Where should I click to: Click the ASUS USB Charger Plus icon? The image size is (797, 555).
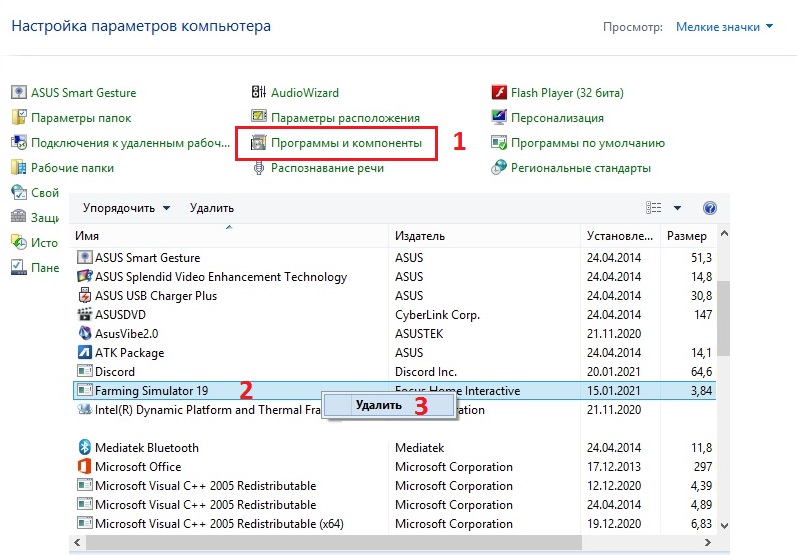click(x=84, y=295)
